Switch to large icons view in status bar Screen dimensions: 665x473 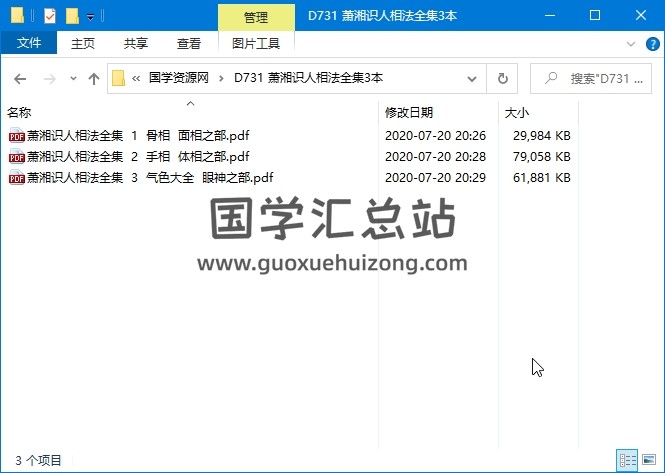pyautogui.click(x=649, y=460)
